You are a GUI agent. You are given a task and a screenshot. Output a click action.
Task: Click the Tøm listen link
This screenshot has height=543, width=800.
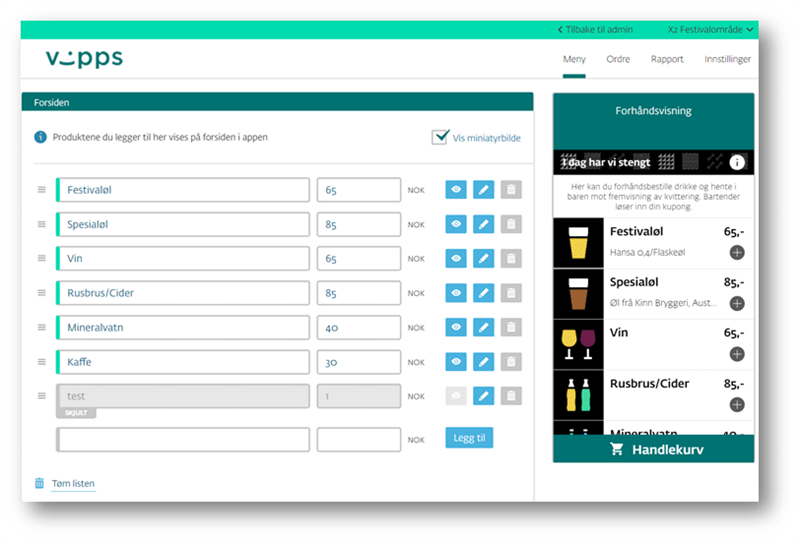tap(72, 483)
